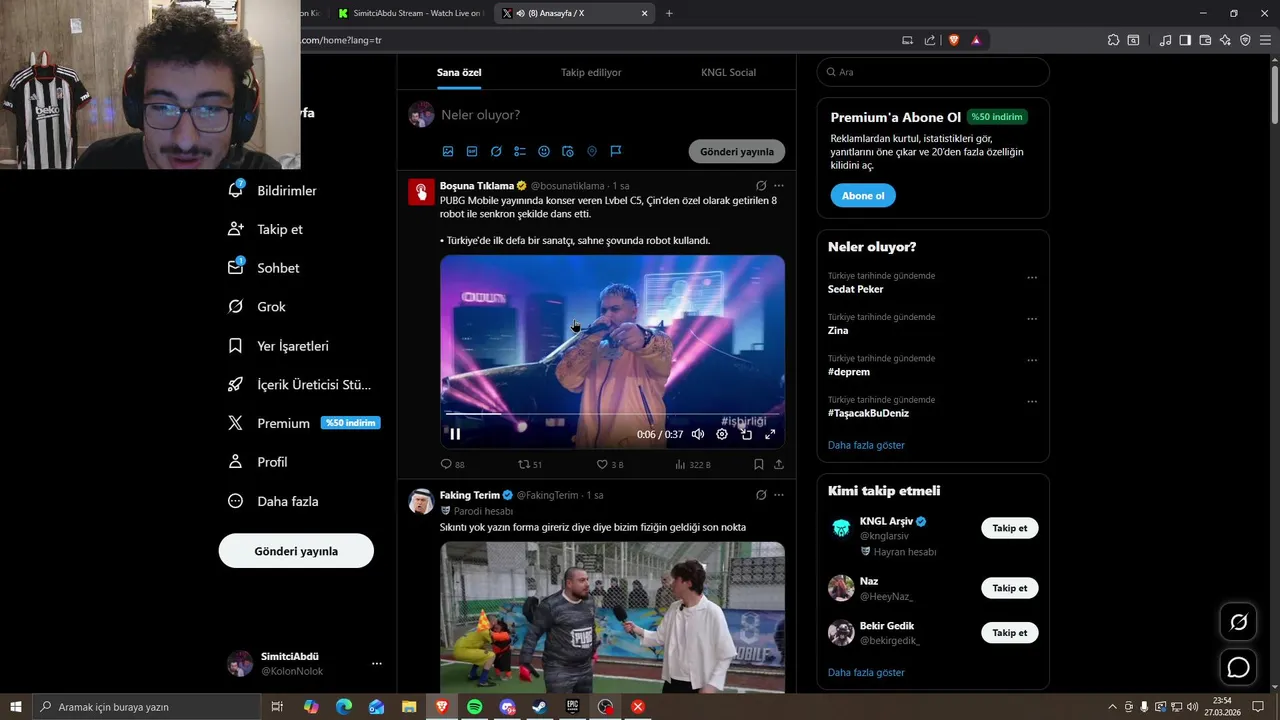Open Brave main hamburger menu
The height and width of the screenshot is (720, 1280).
click(1265, 40)
